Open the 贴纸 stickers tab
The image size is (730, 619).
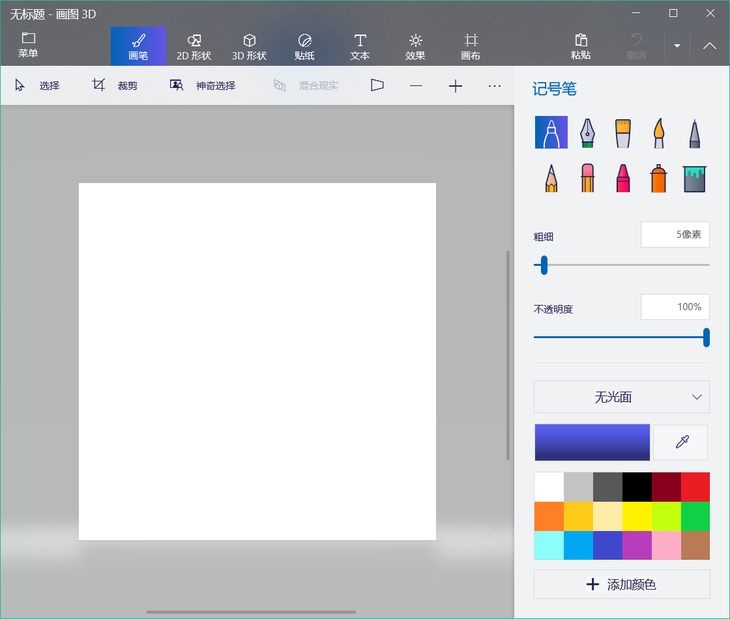coord(304,46)
